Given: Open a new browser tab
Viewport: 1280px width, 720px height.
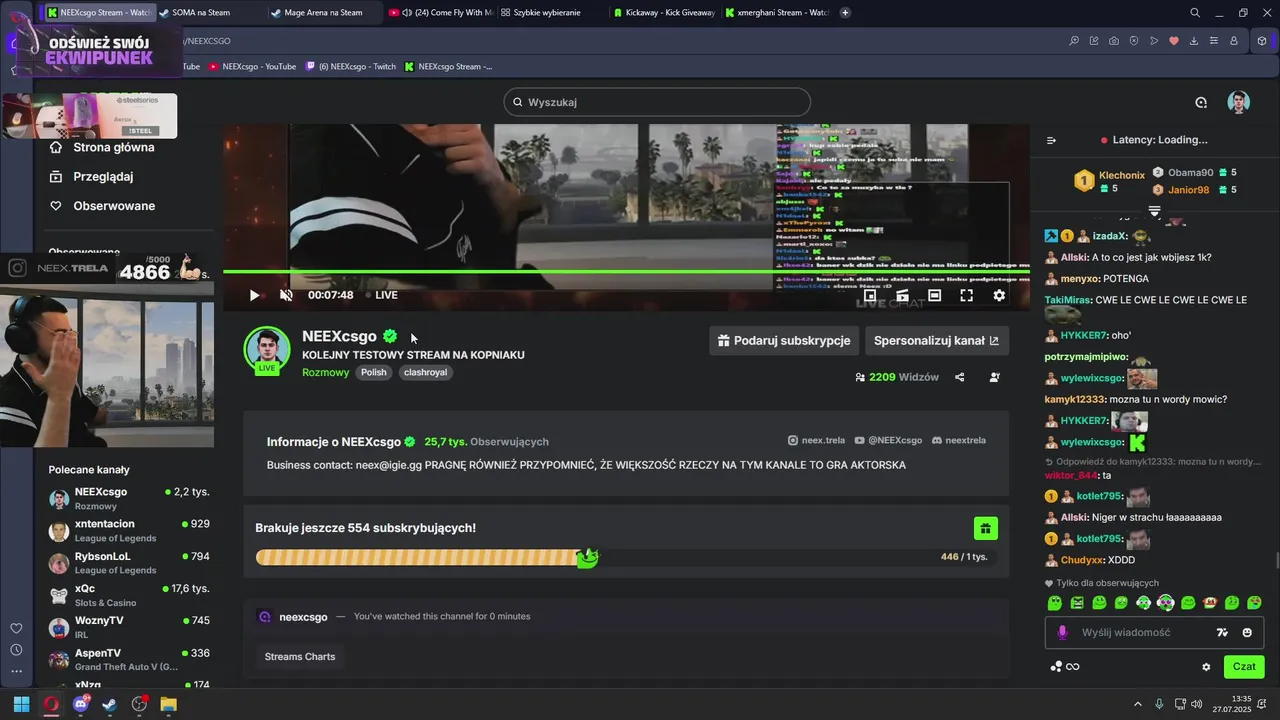Looking at the screenshot, I should coord(845,13).
